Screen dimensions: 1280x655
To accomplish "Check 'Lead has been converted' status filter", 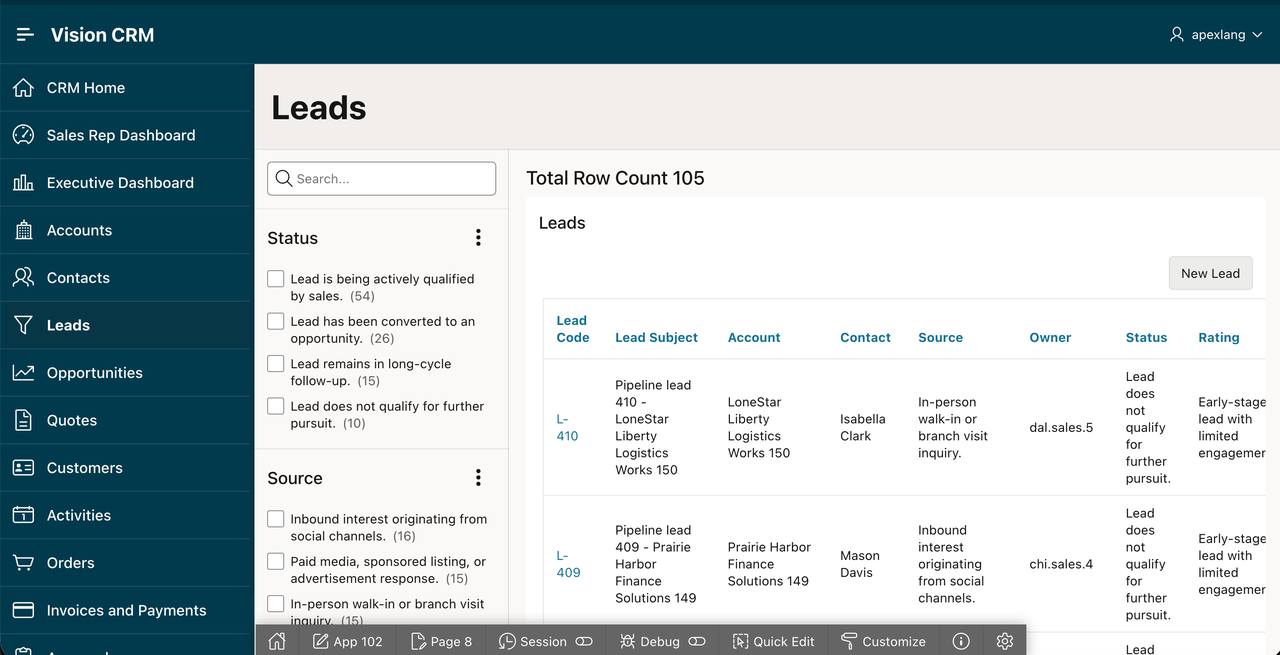I will pyautogui.click(x=276, y=321).
